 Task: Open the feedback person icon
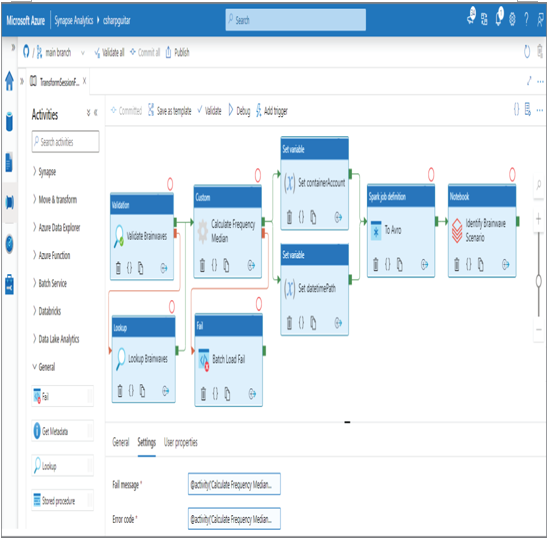click(x=540, y=19)
